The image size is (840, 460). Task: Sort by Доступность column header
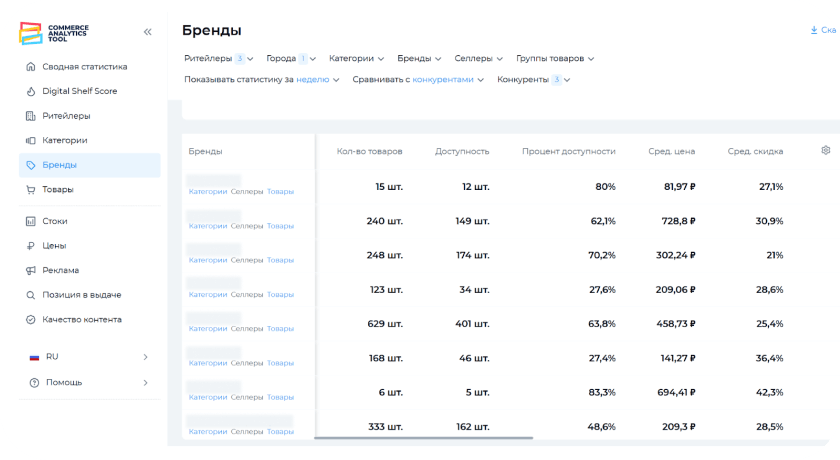(462, 152)
